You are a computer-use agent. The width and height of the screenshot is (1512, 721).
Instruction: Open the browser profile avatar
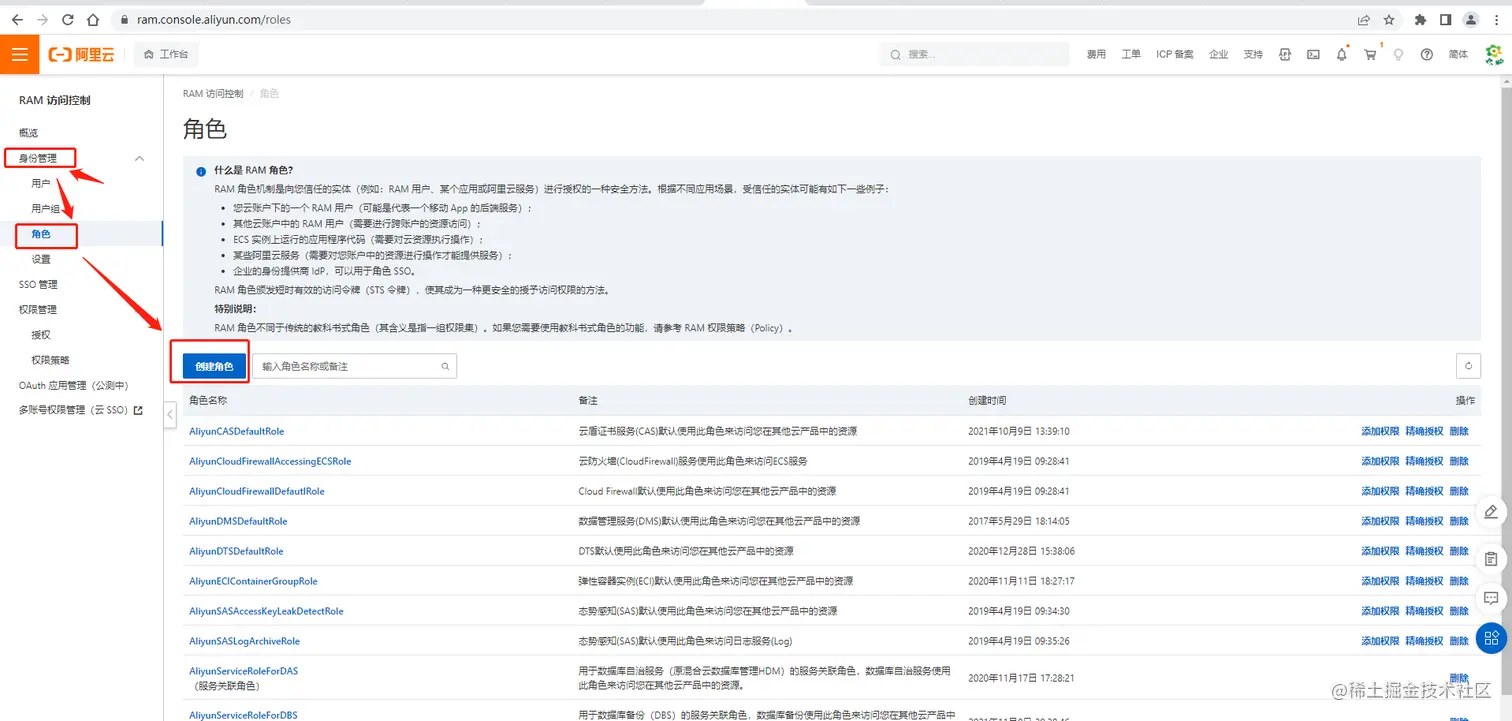click(x=1470, y=19)
